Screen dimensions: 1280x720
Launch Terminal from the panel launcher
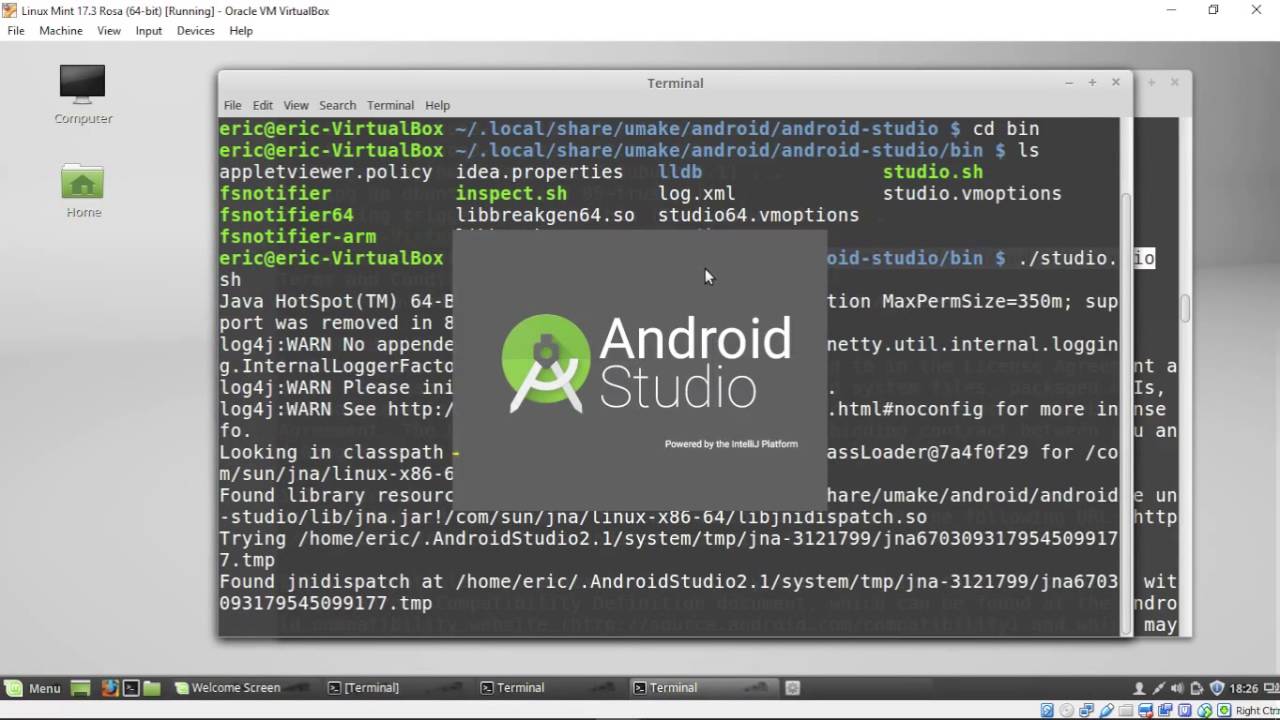coord(131,688)
